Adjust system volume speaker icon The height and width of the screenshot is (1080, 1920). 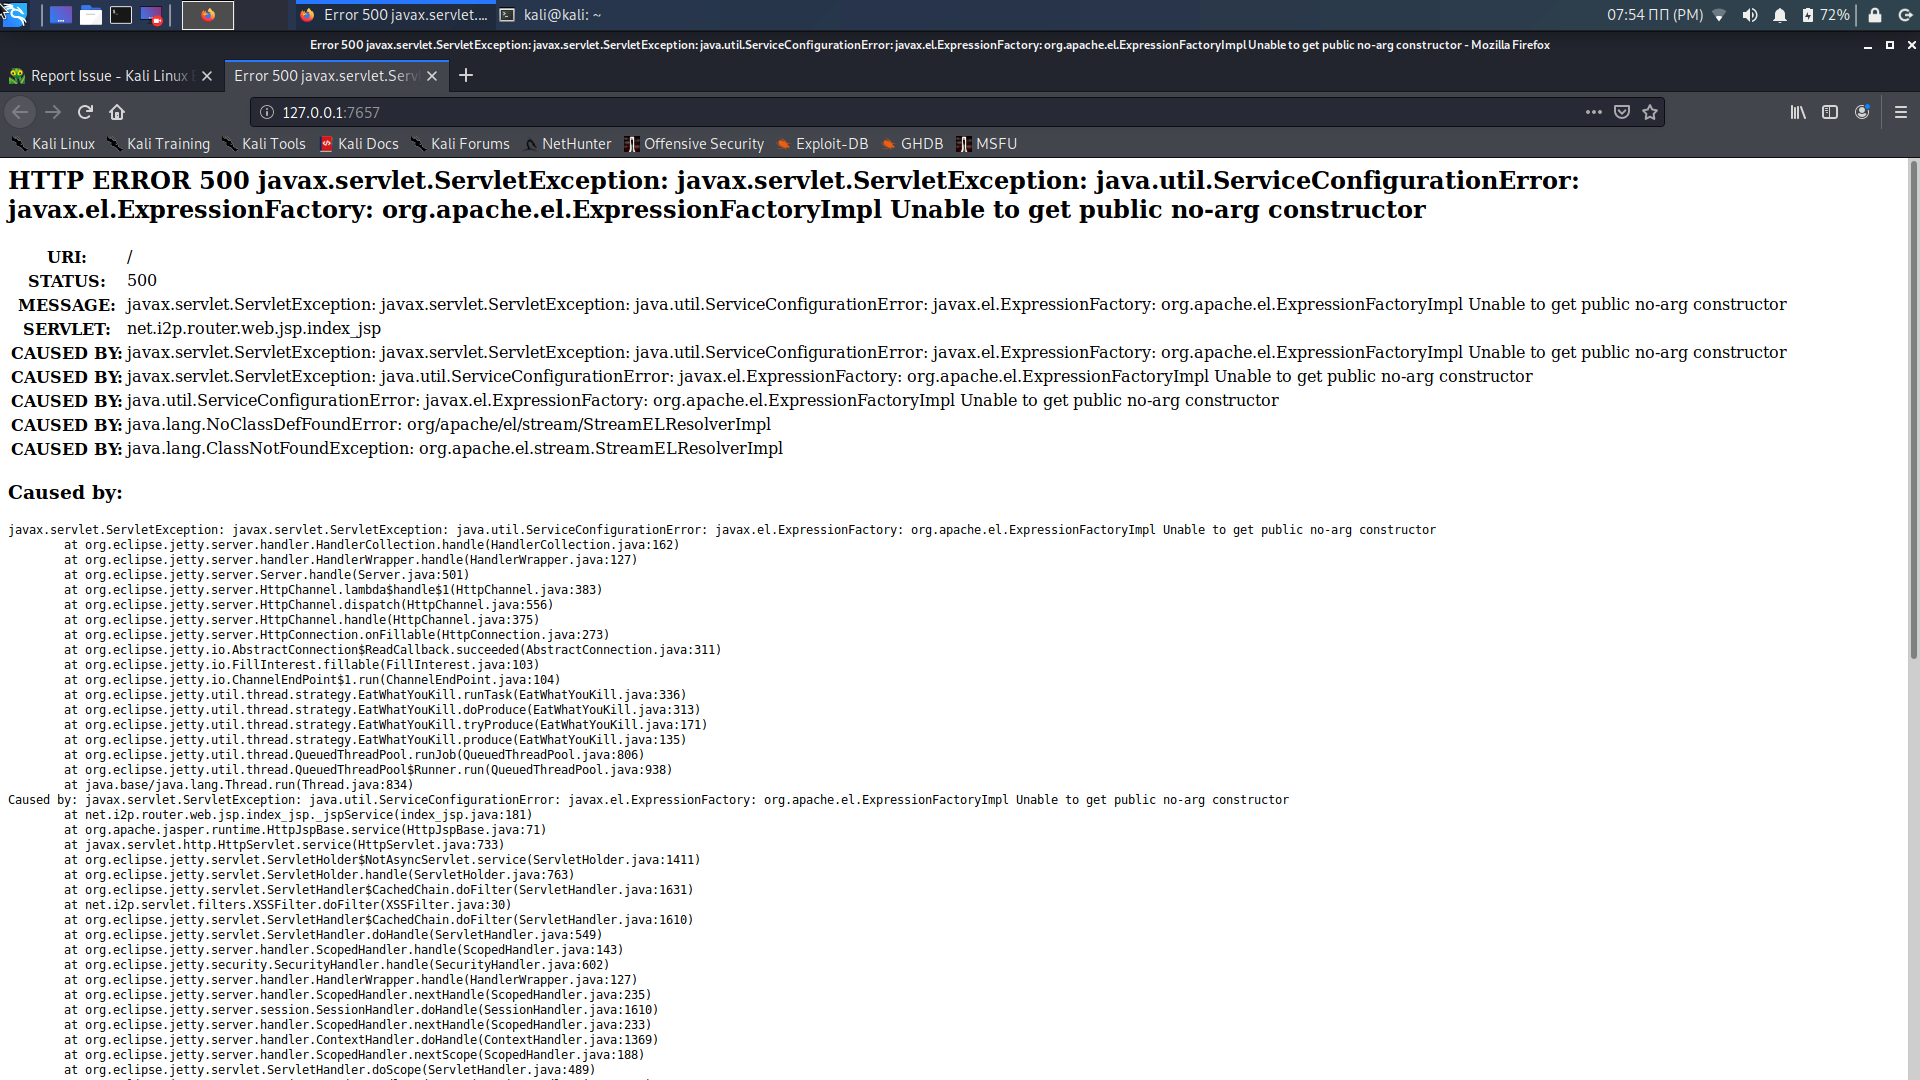1749,15
